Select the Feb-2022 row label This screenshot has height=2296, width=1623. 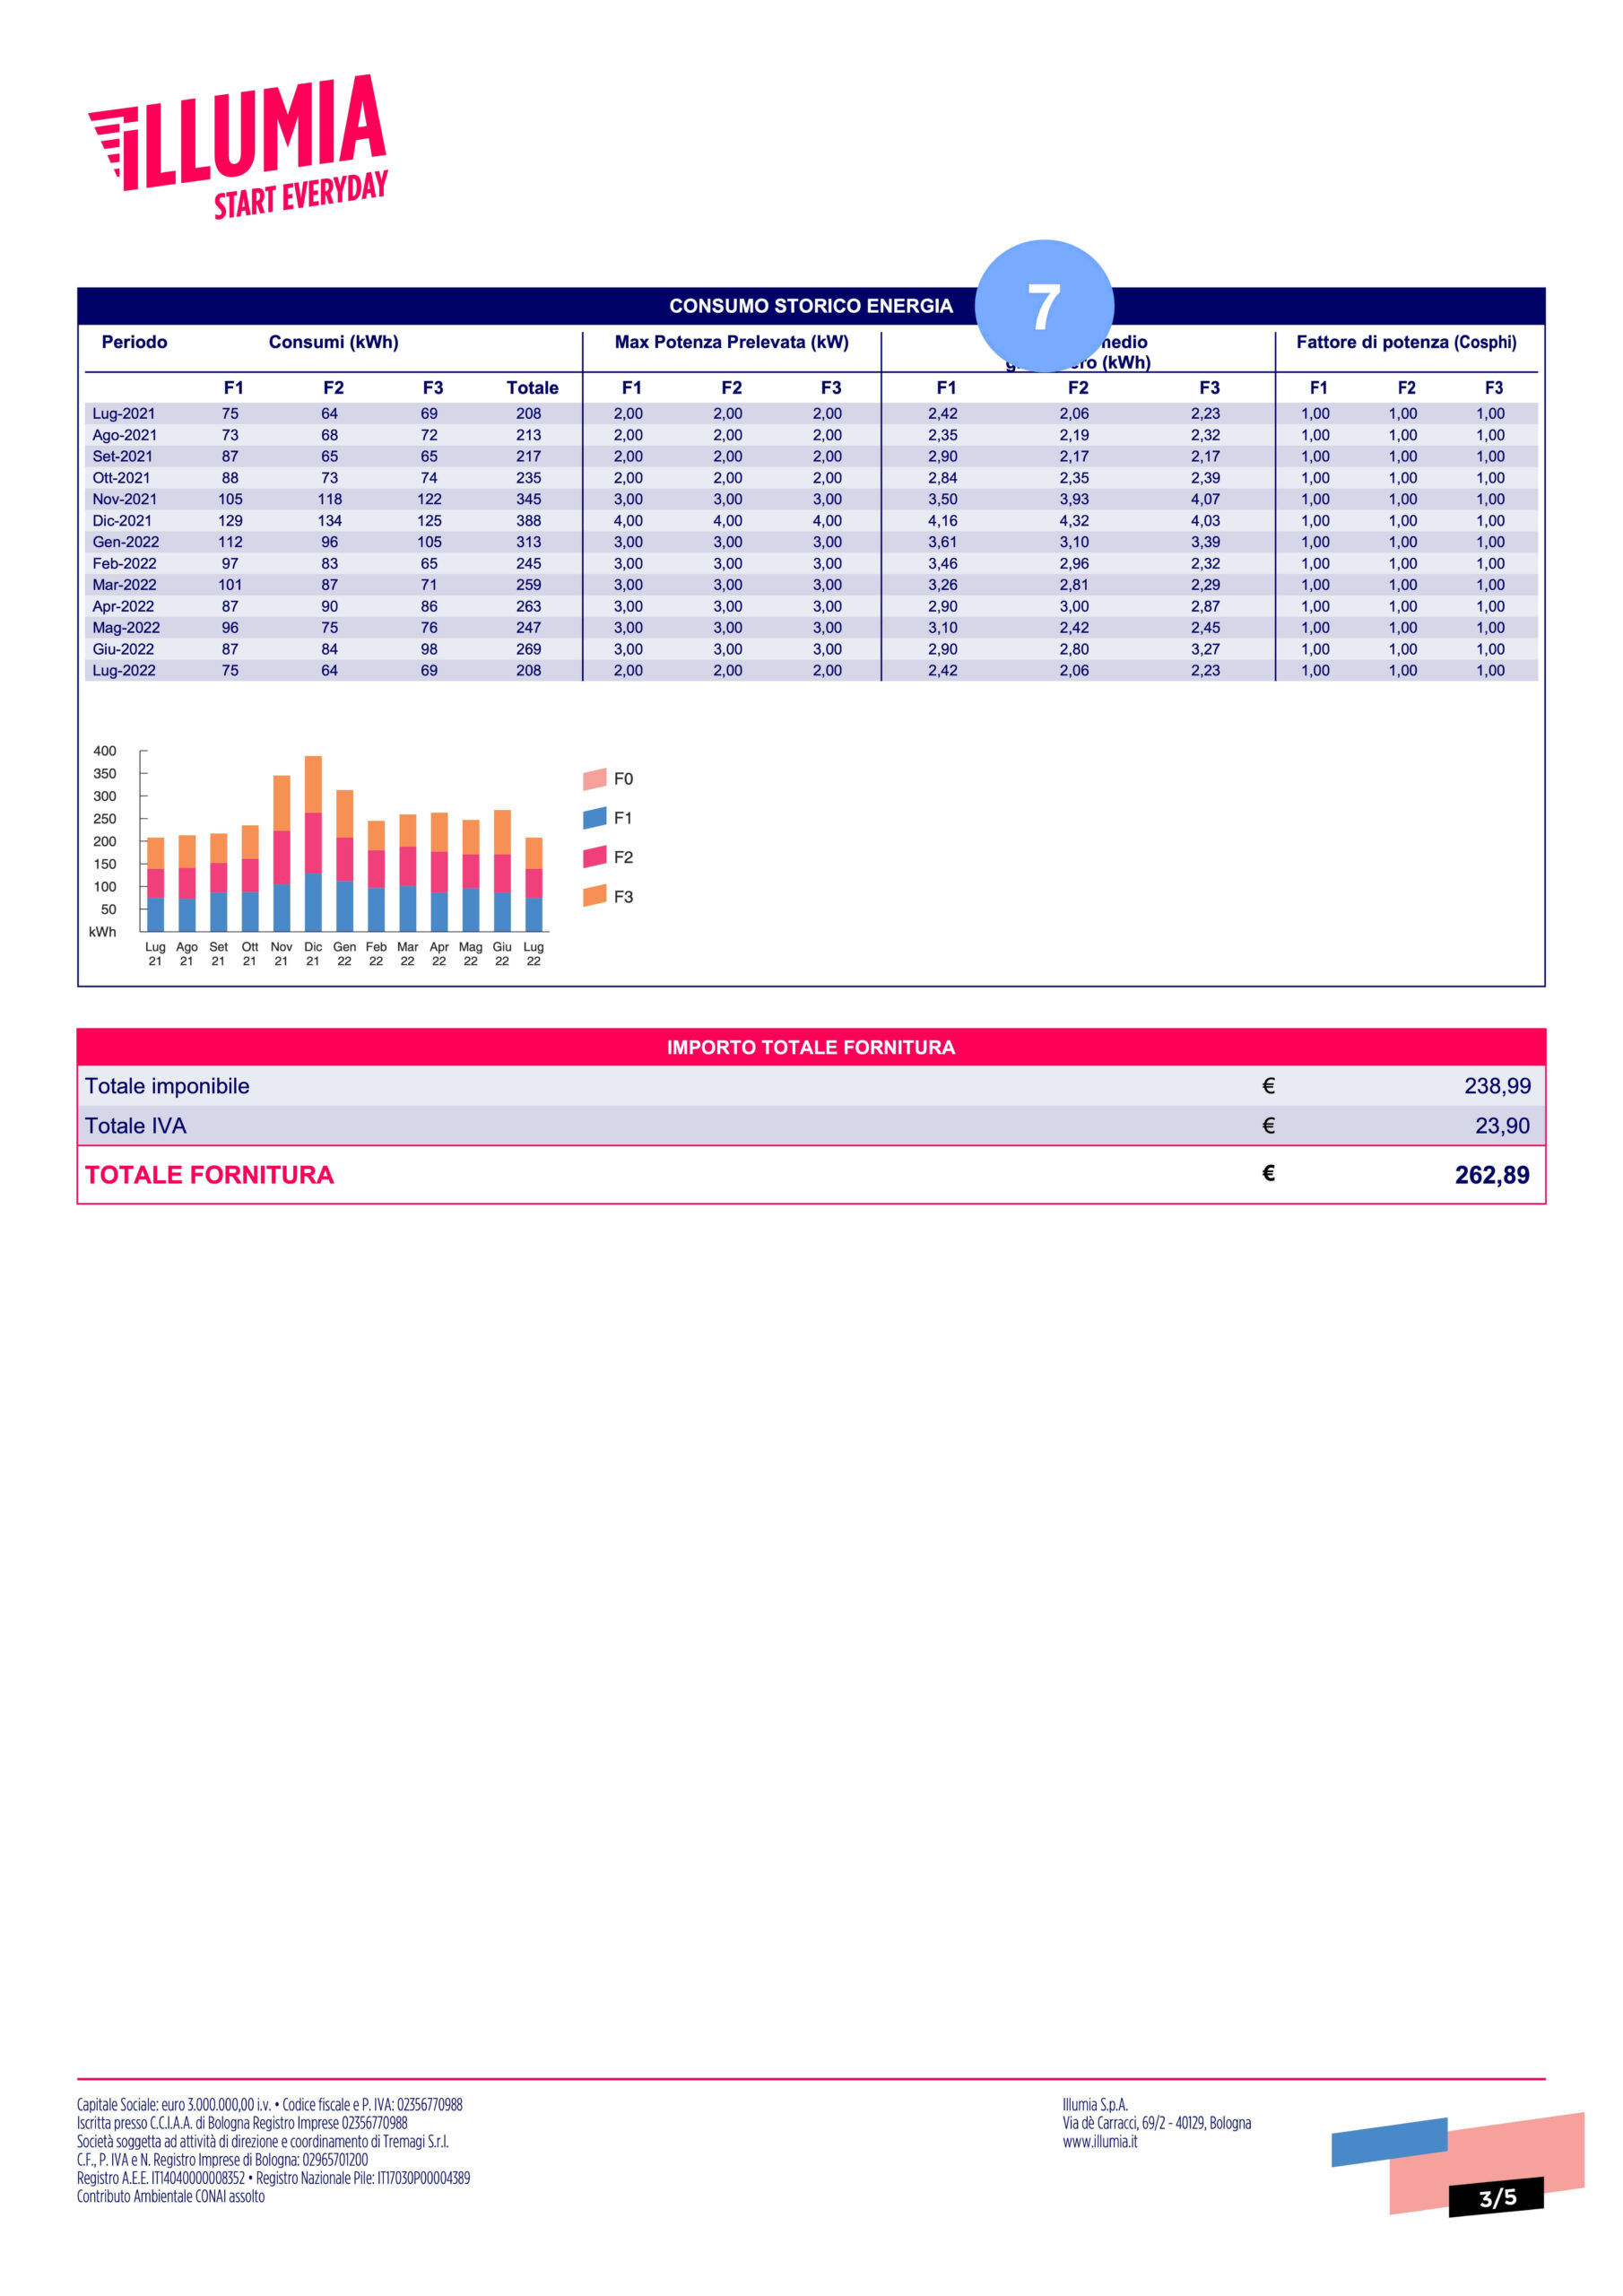coord(125,564)
